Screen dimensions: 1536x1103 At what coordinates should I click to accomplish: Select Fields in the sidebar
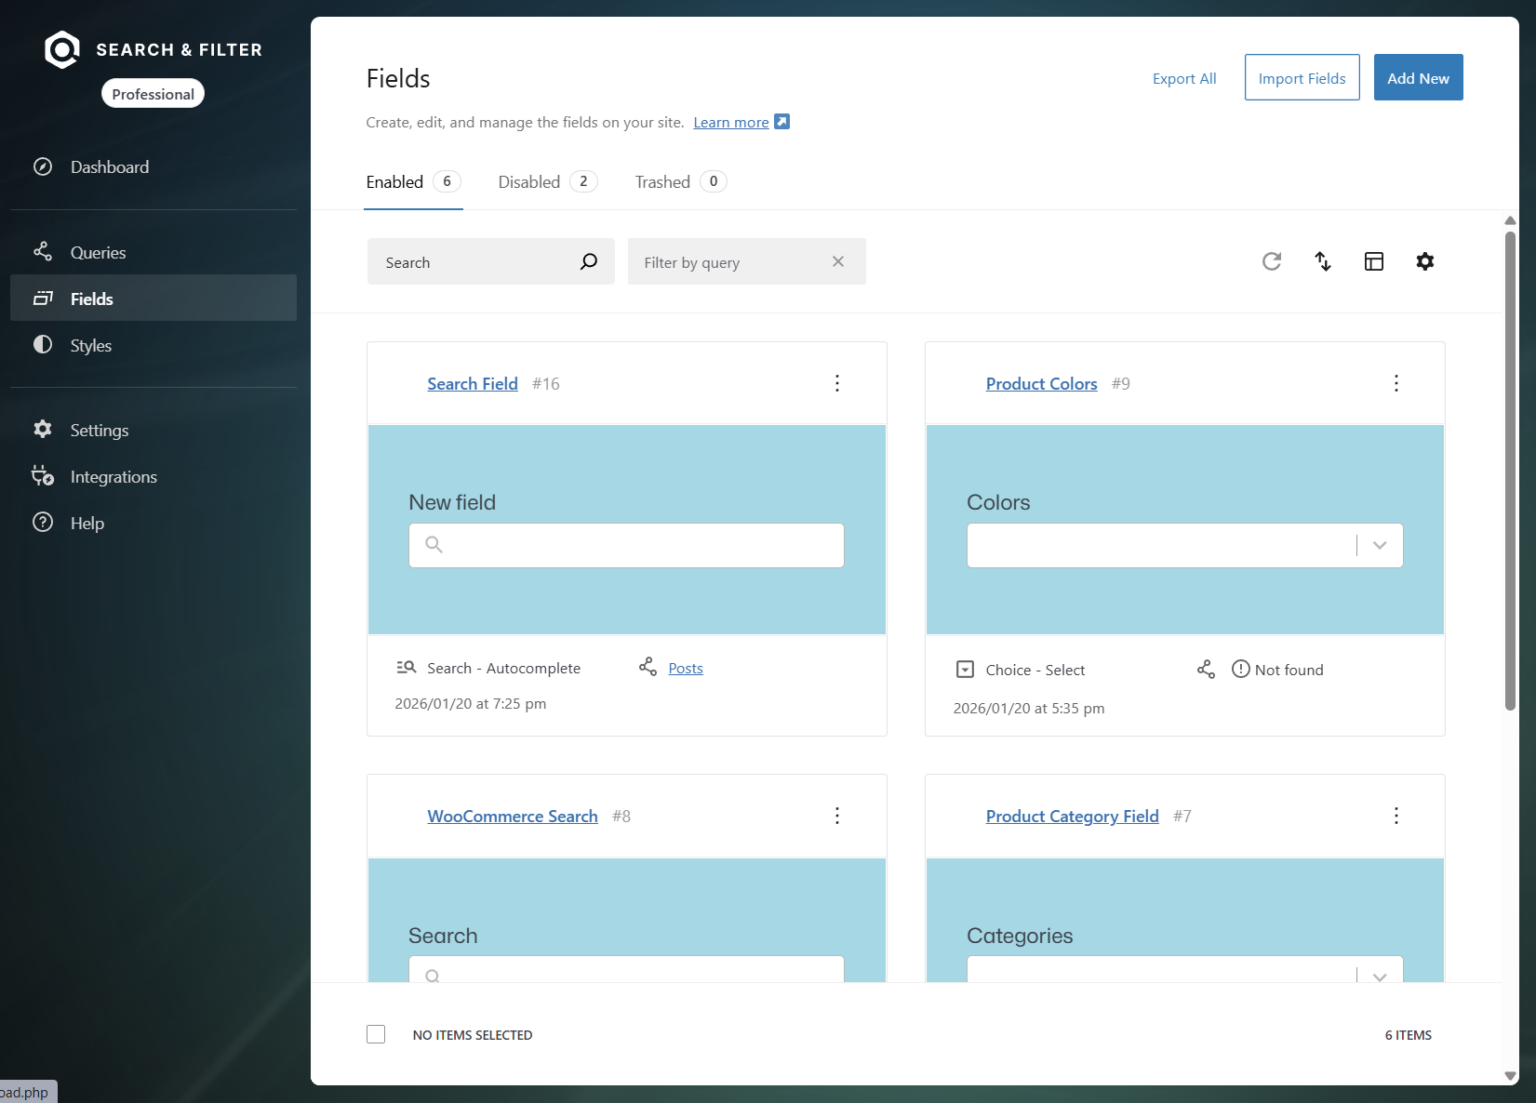pyautogui.click(x=153, y=298)
